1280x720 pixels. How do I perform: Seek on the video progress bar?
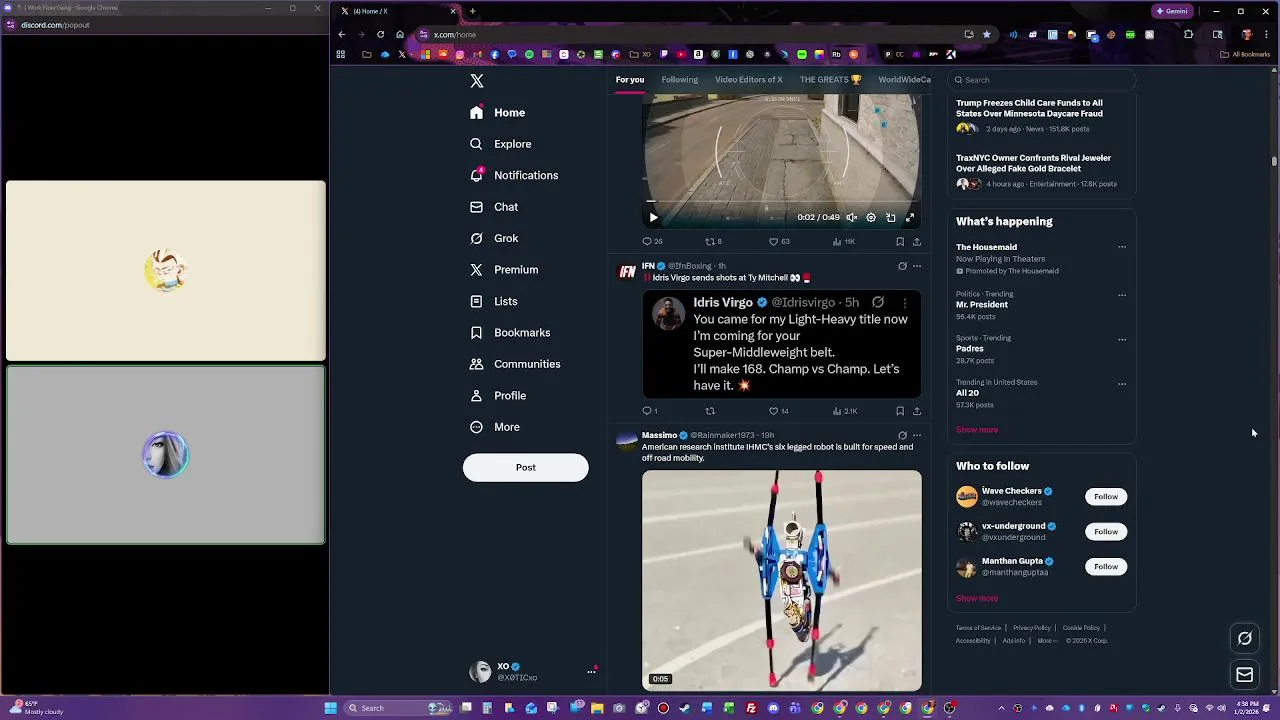[781, 203]
